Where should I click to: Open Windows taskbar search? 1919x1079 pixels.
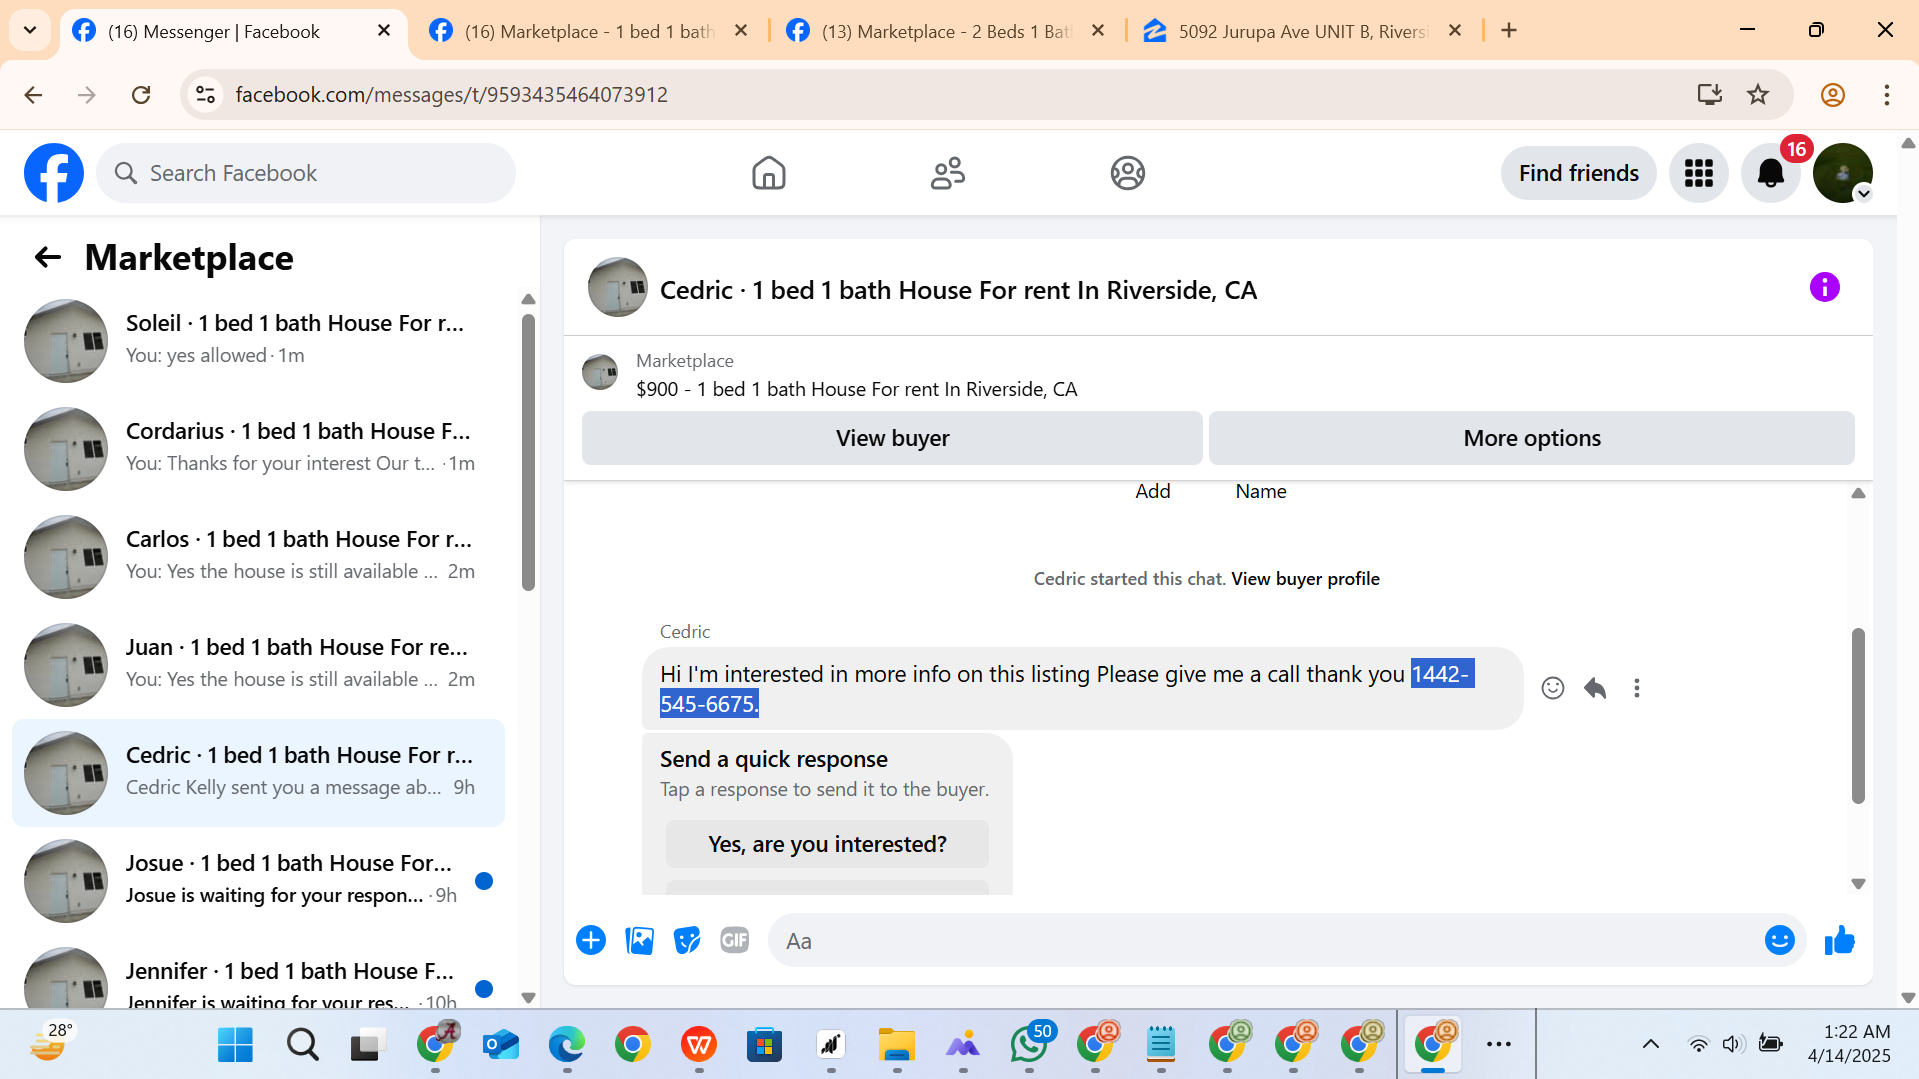coord(302,1045)
